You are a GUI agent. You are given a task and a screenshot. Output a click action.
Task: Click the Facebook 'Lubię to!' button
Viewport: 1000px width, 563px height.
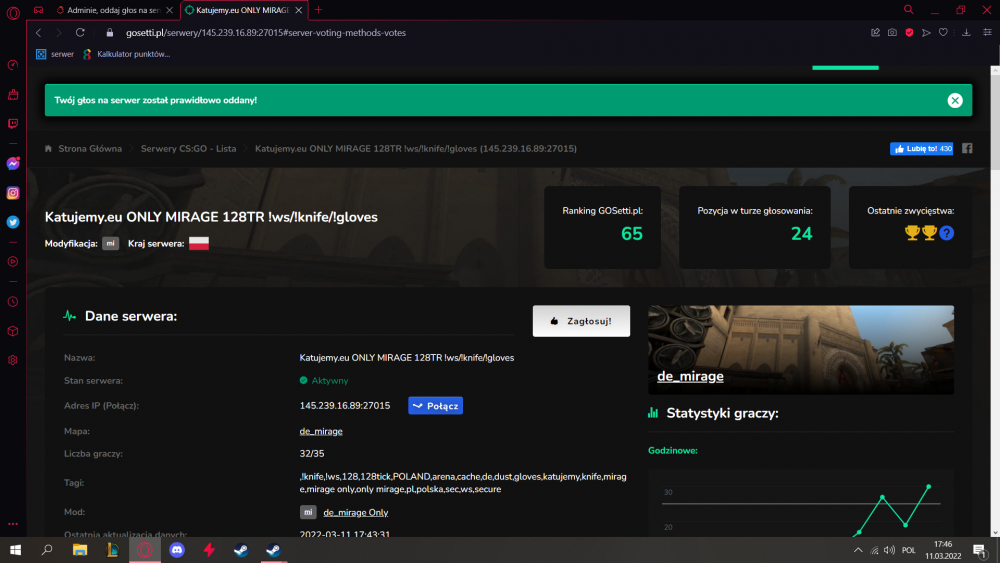922,149
